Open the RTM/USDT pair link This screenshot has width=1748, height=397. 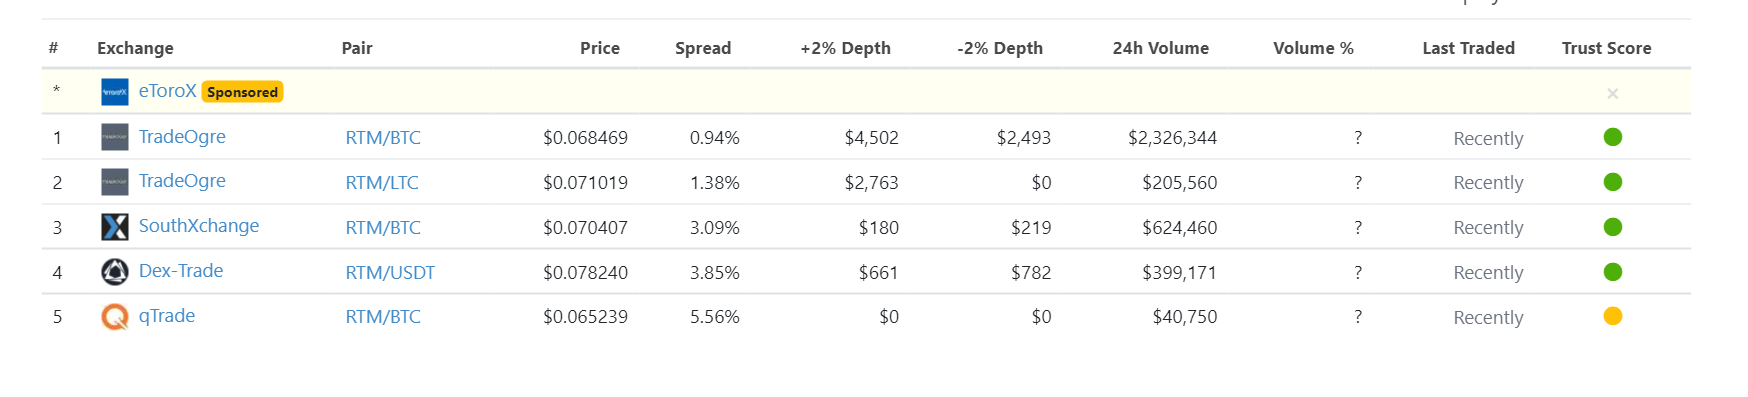coord(390,273)
